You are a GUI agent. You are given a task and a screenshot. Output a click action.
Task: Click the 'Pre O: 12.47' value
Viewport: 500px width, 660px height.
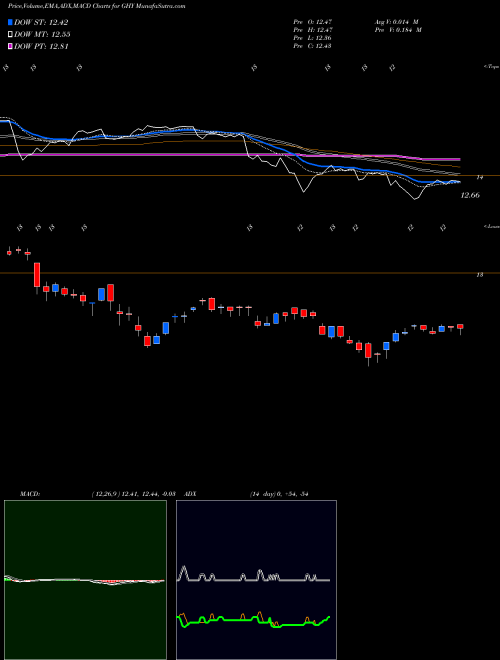(312, 22)
